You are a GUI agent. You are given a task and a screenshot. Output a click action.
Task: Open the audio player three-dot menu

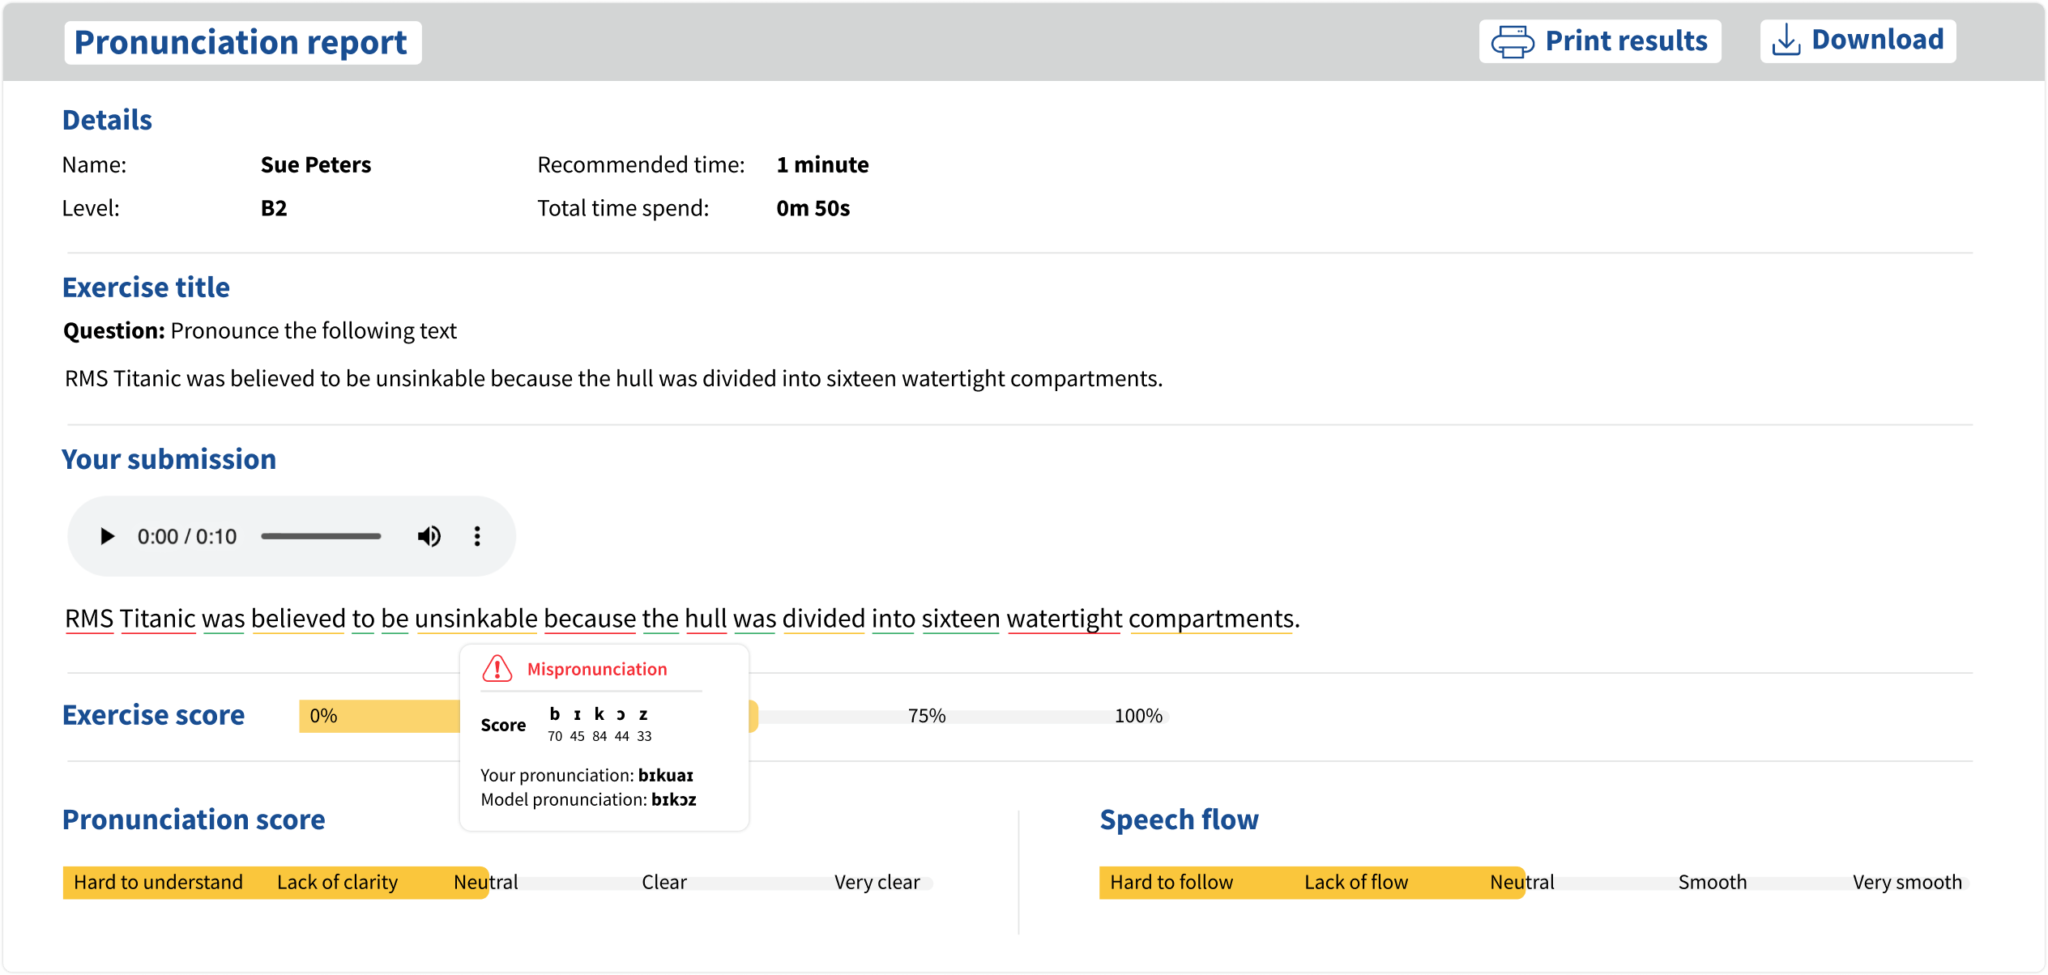477,537
